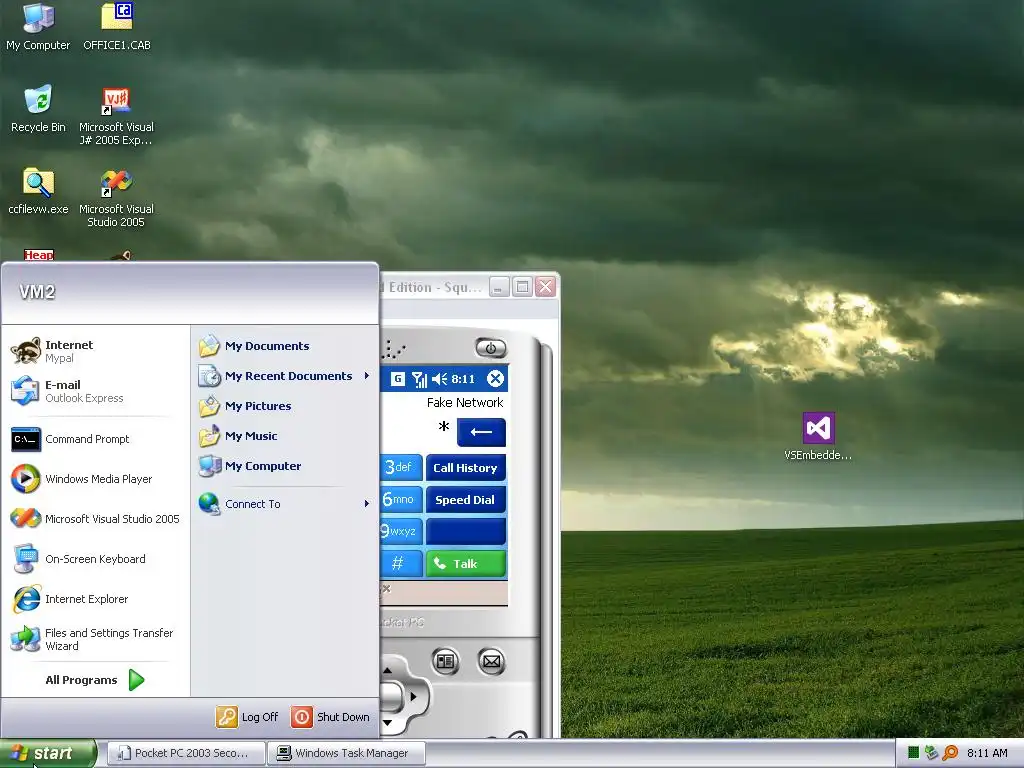The height and width of the screenshot is (768, 1024).
Task: Open VSEmbedde... desktop icon
Action: point(818,436)
